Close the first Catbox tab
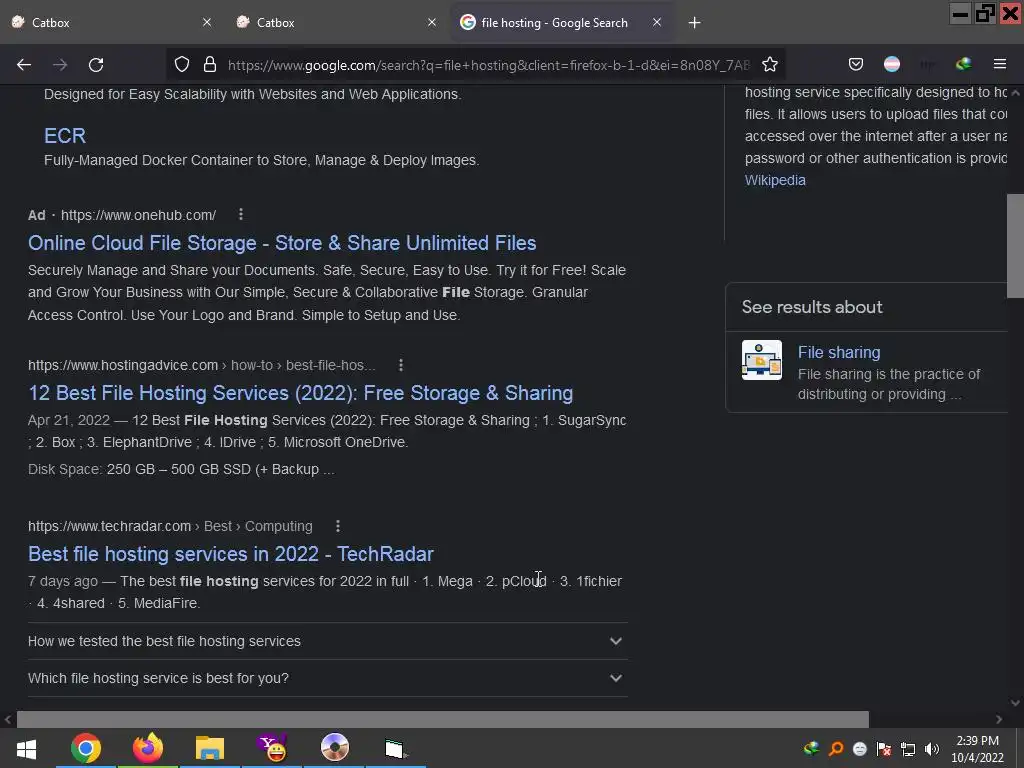The width and height of the screenshot is (1024, 768). 207,22
